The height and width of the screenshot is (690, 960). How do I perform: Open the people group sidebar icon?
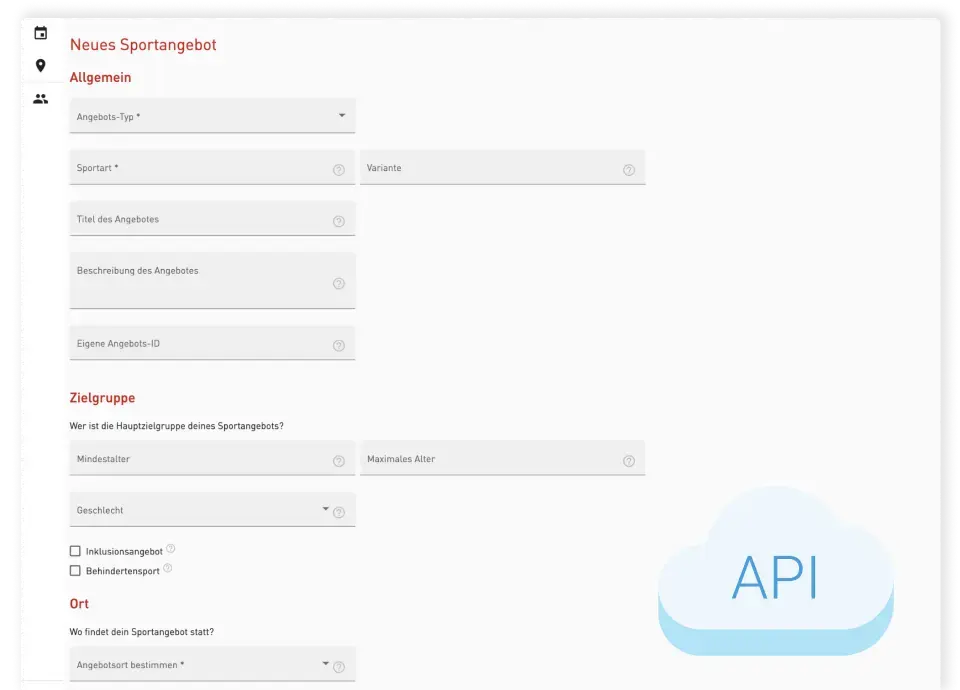[x=40, y=99]
